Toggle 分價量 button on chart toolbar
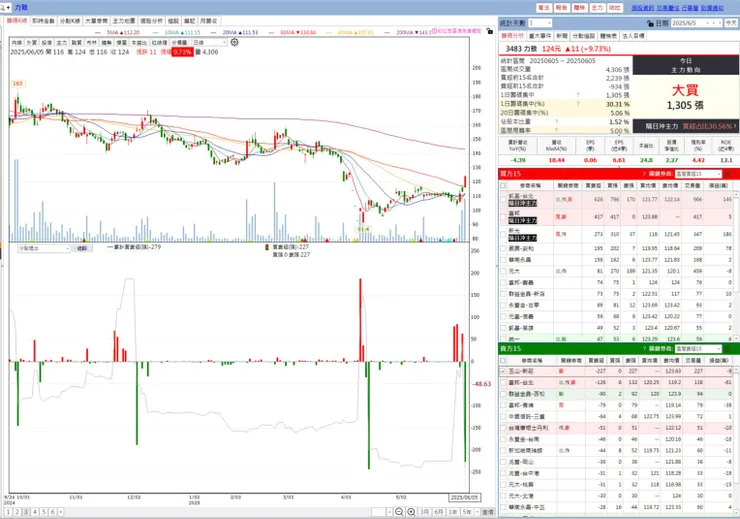 pos(179,43)
